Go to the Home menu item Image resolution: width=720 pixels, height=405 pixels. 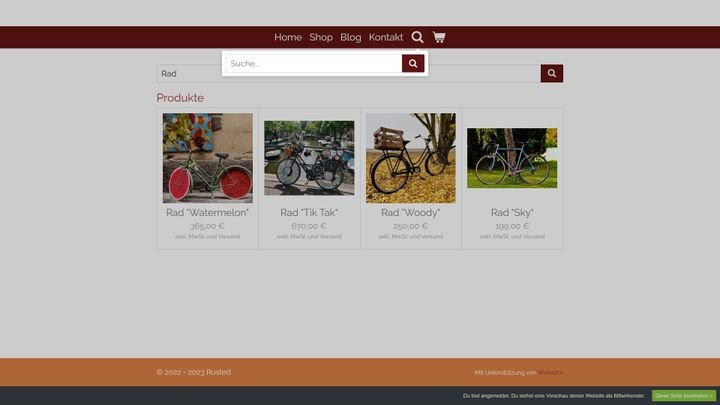pyautogui.click(x=288, y=37)
